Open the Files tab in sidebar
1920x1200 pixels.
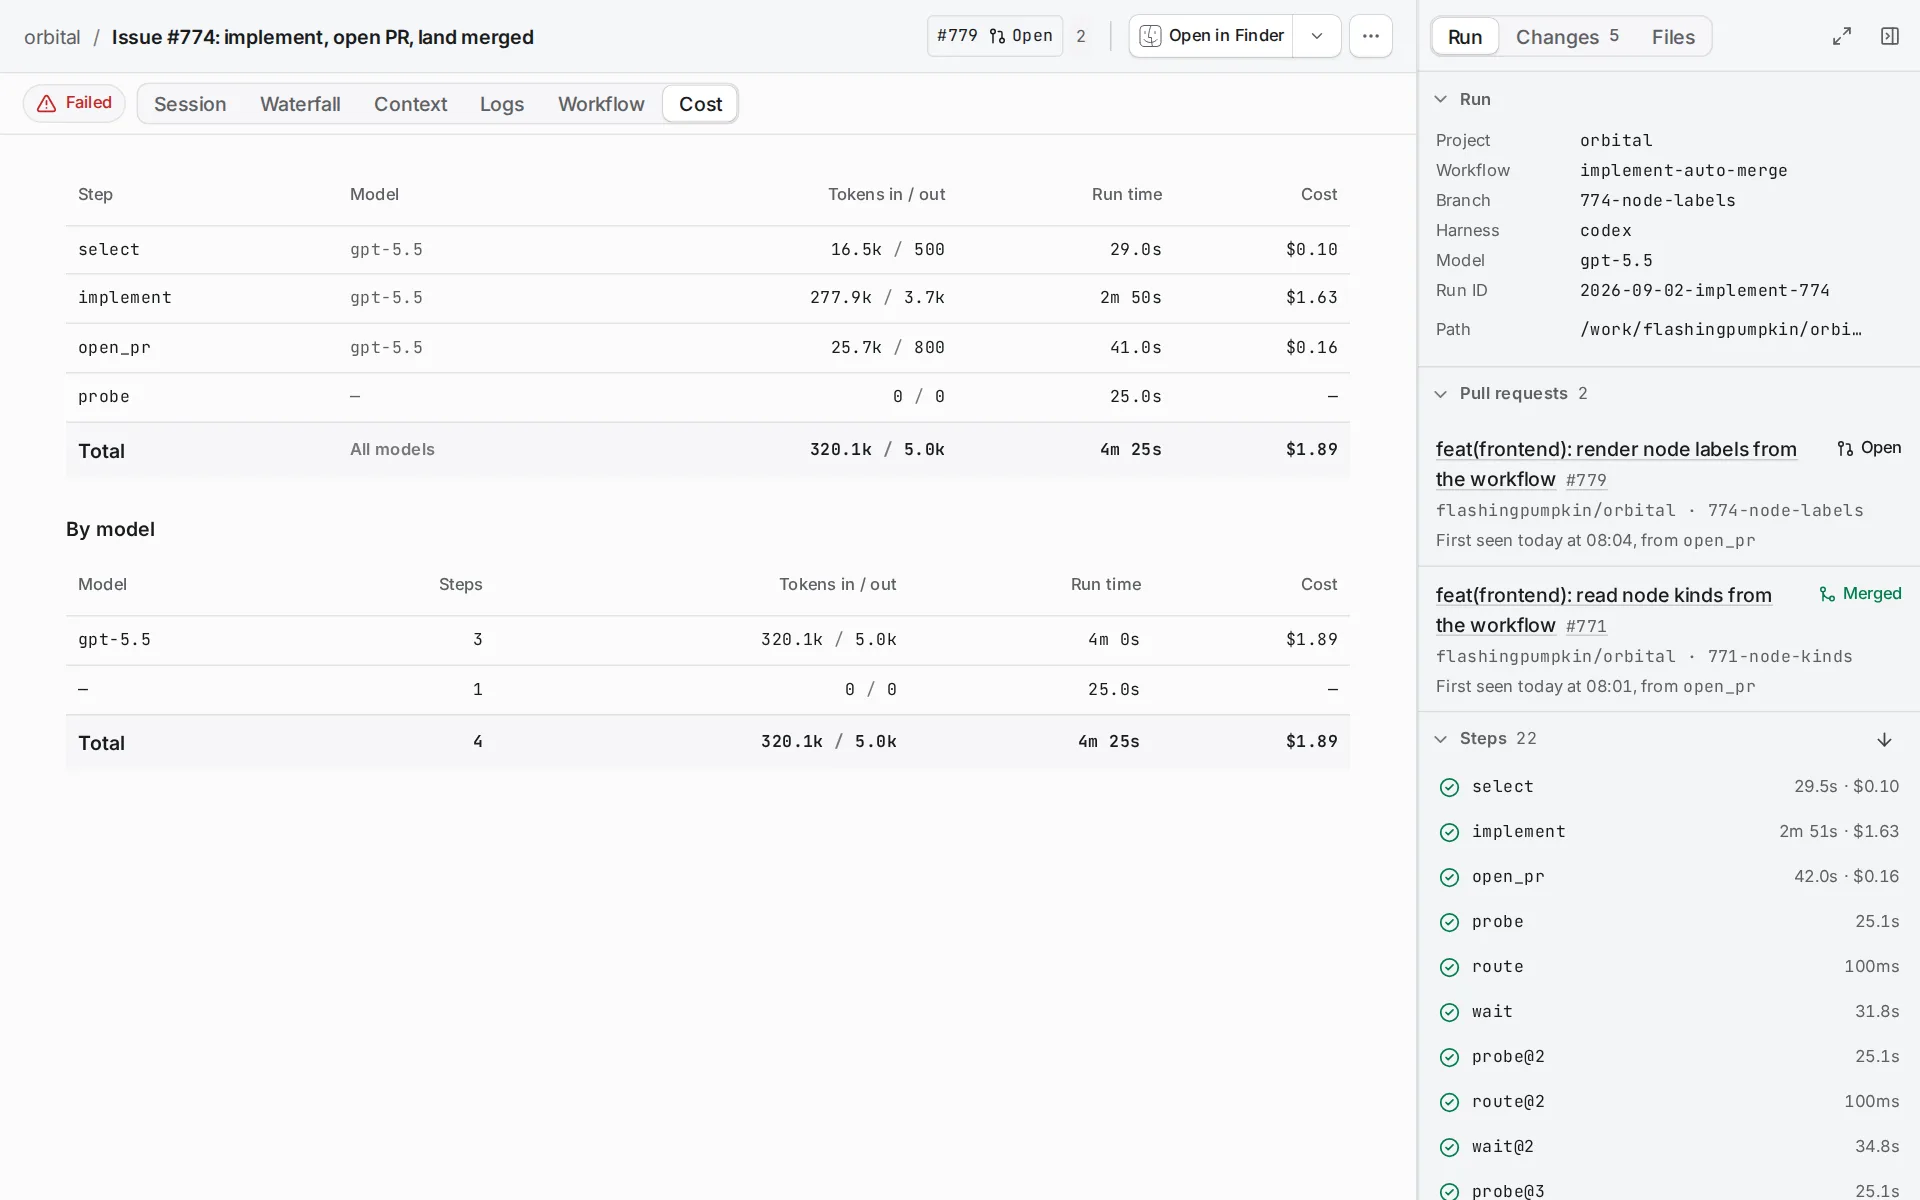point(1673,37)
